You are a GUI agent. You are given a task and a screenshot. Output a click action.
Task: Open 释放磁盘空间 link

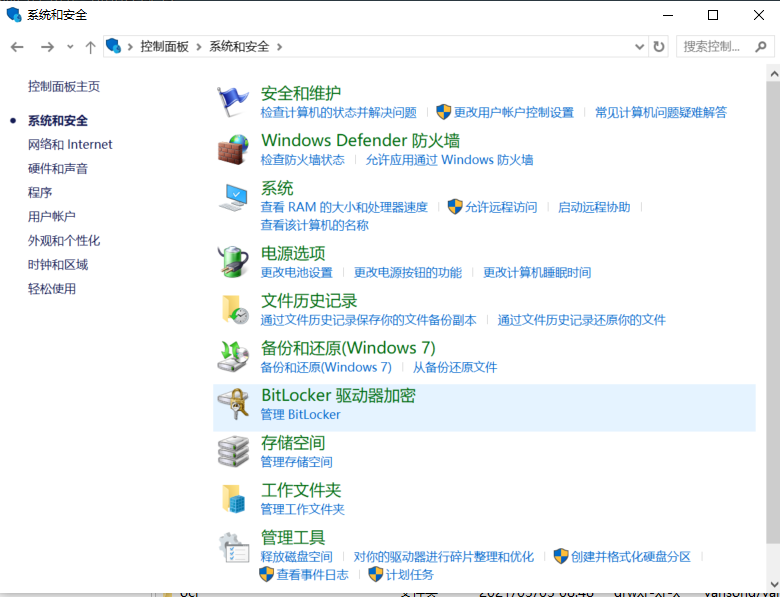(x=296, y=557)
